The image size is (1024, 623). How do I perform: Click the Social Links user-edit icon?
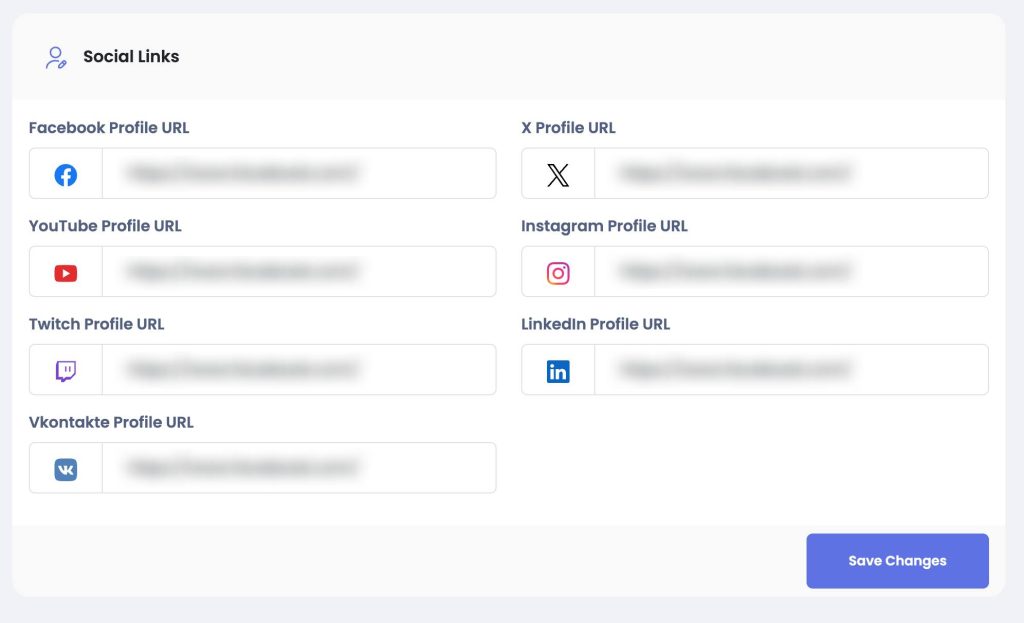(56, 57)
